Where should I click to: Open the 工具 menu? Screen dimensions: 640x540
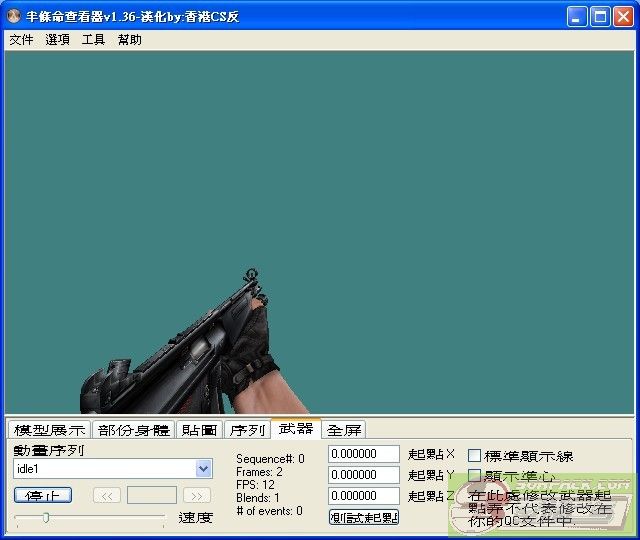pos(93,40)
